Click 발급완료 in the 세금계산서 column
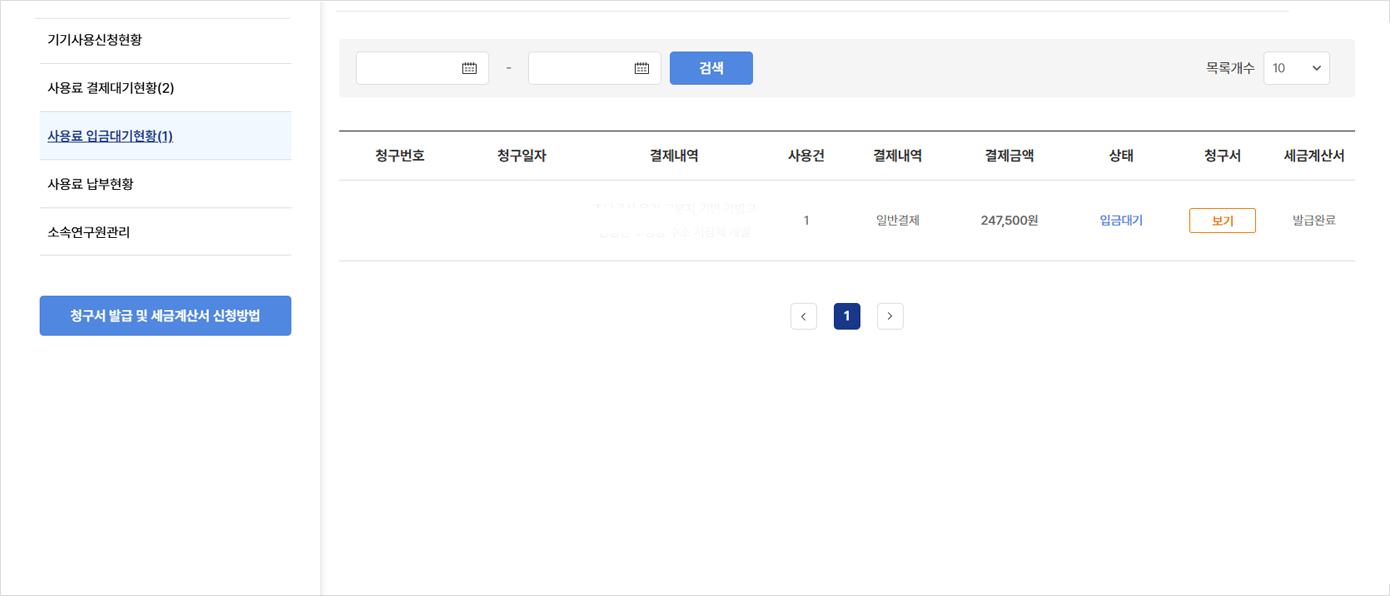Image resolution: width=1390 pixels, height=596 pixels. pyautogui.click(x=1313, y=220)
